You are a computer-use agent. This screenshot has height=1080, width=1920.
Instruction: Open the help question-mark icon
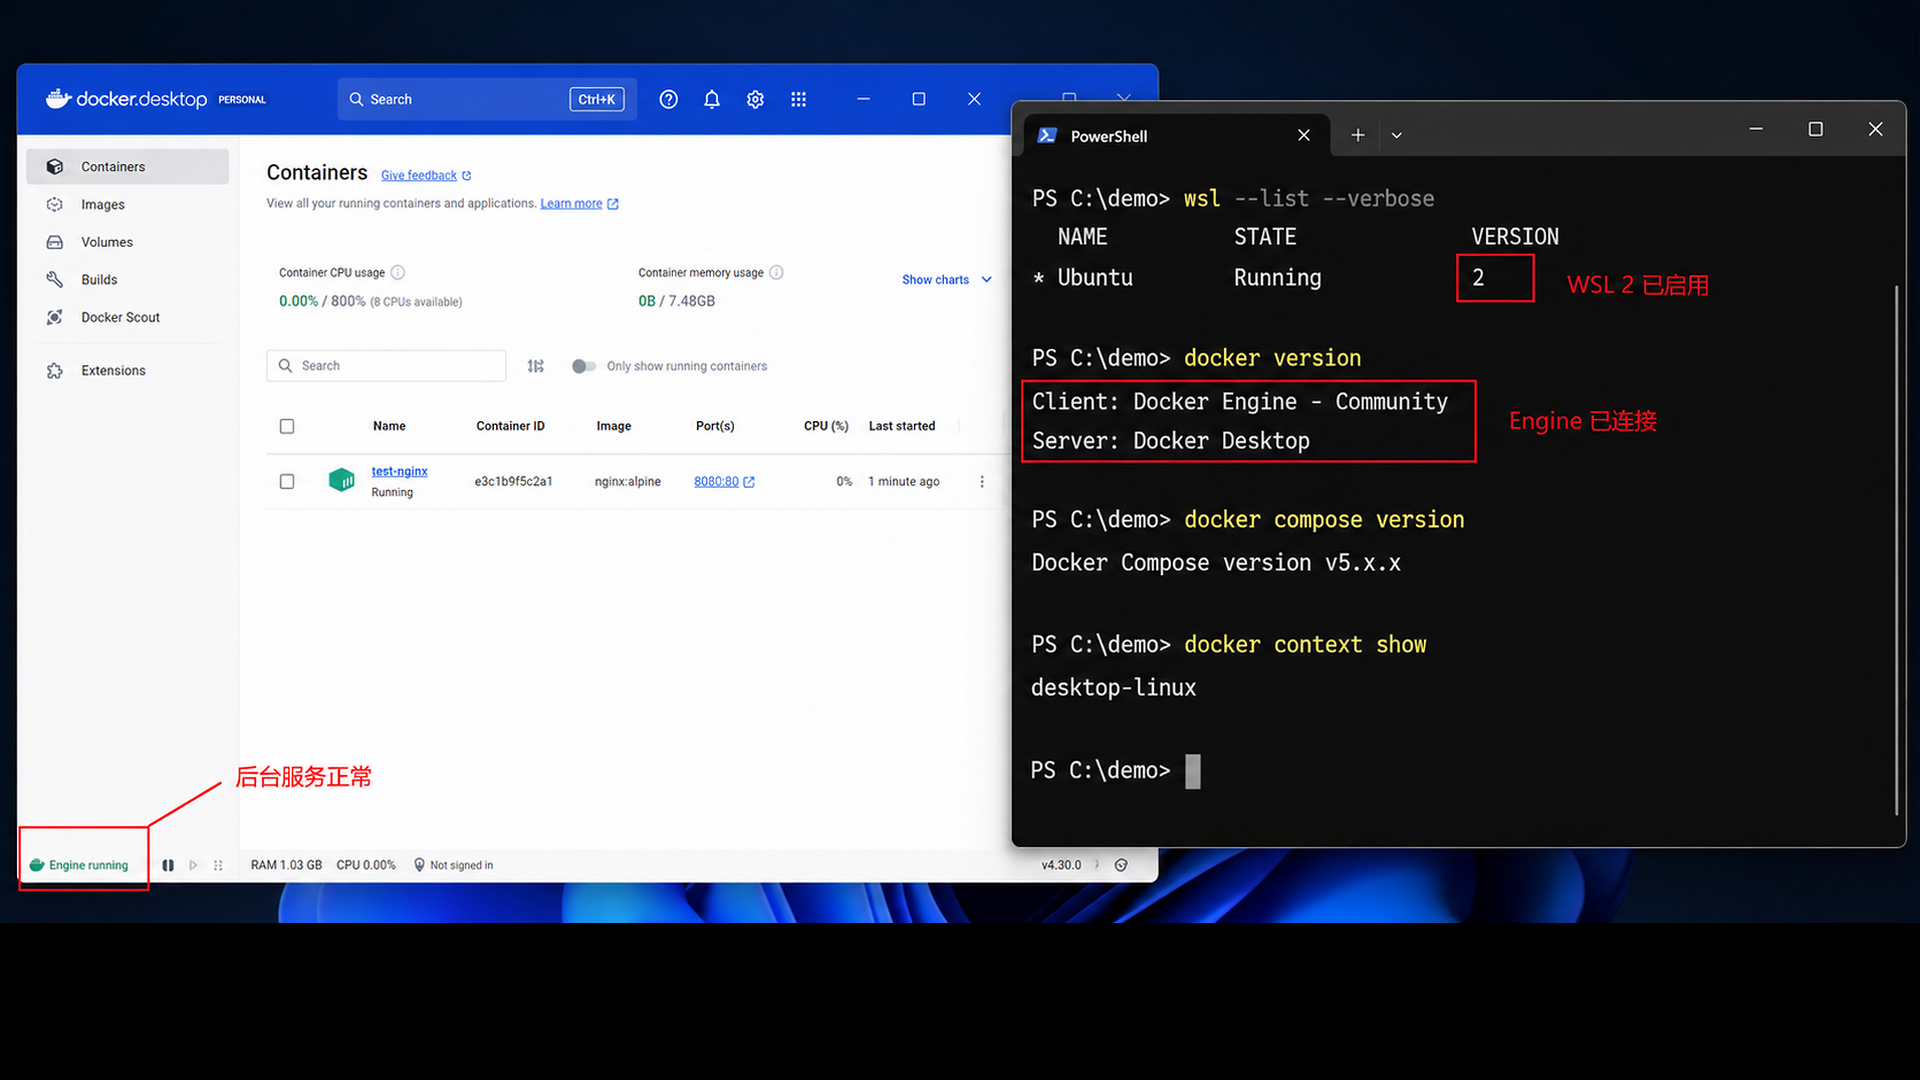click(669, 99)
